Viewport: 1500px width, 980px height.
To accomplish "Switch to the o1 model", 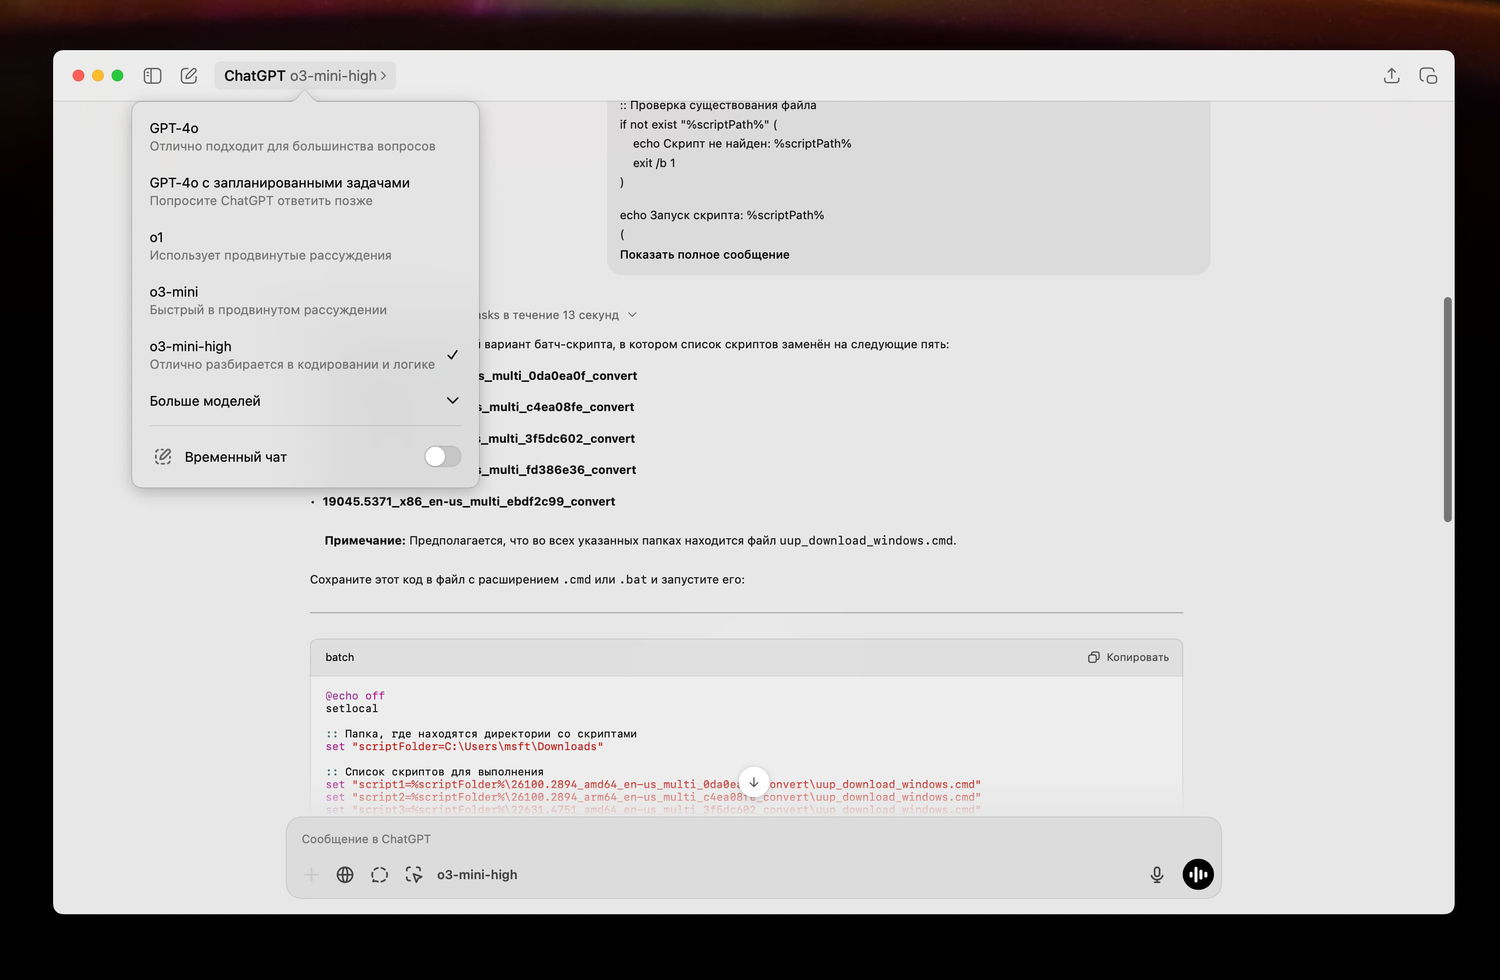I will pyautogui.click(x=305, y=246).
